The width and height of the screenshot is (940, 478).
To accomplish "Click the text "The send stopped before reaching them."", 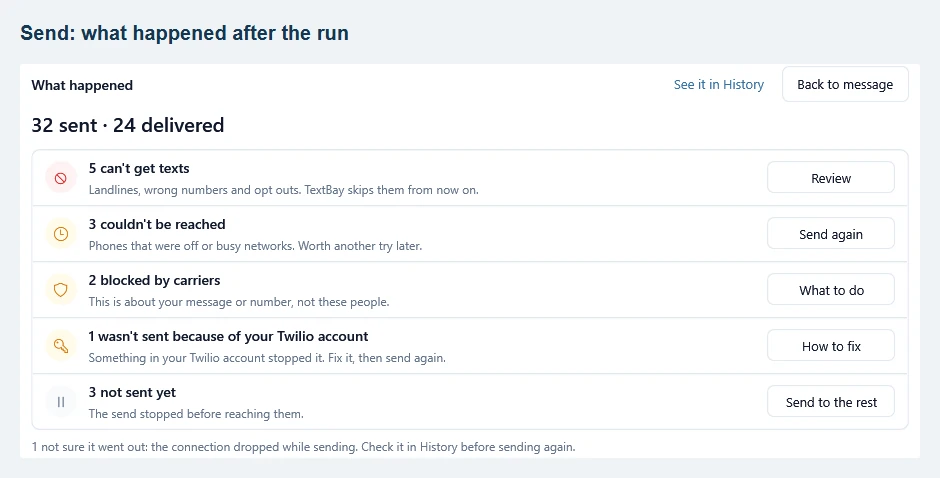I will (x=196, y=414).
